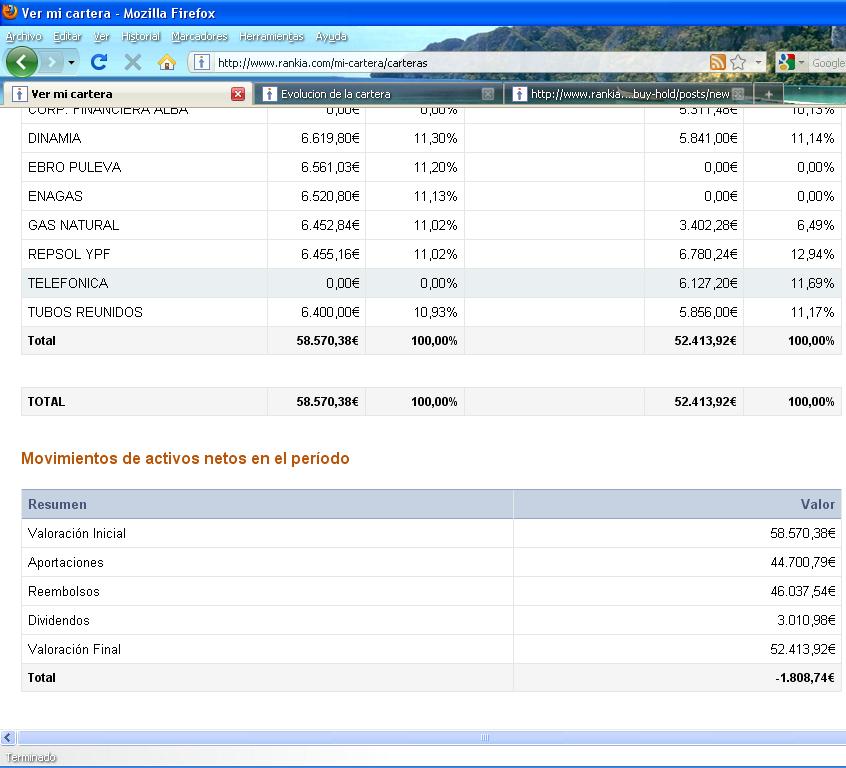
Task: Switch to the Evolucion de la cartera tab
Action: pyautogui.click(x=335, y=94)
